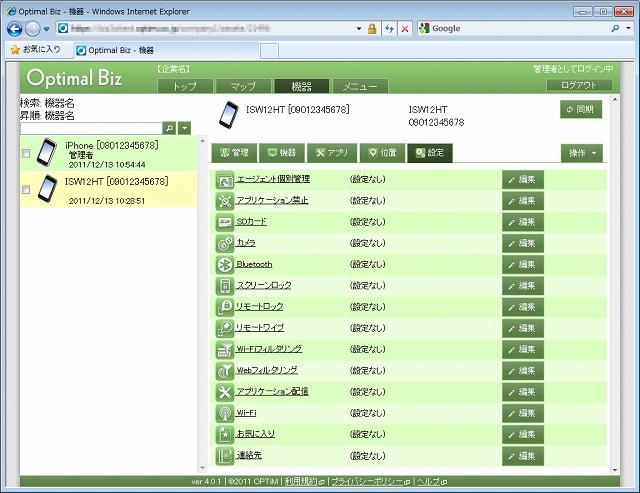Switch to the 管理 sub-tab
This screenshot has height=493, width=640.
pyautogui.click(x=234, y=153)
